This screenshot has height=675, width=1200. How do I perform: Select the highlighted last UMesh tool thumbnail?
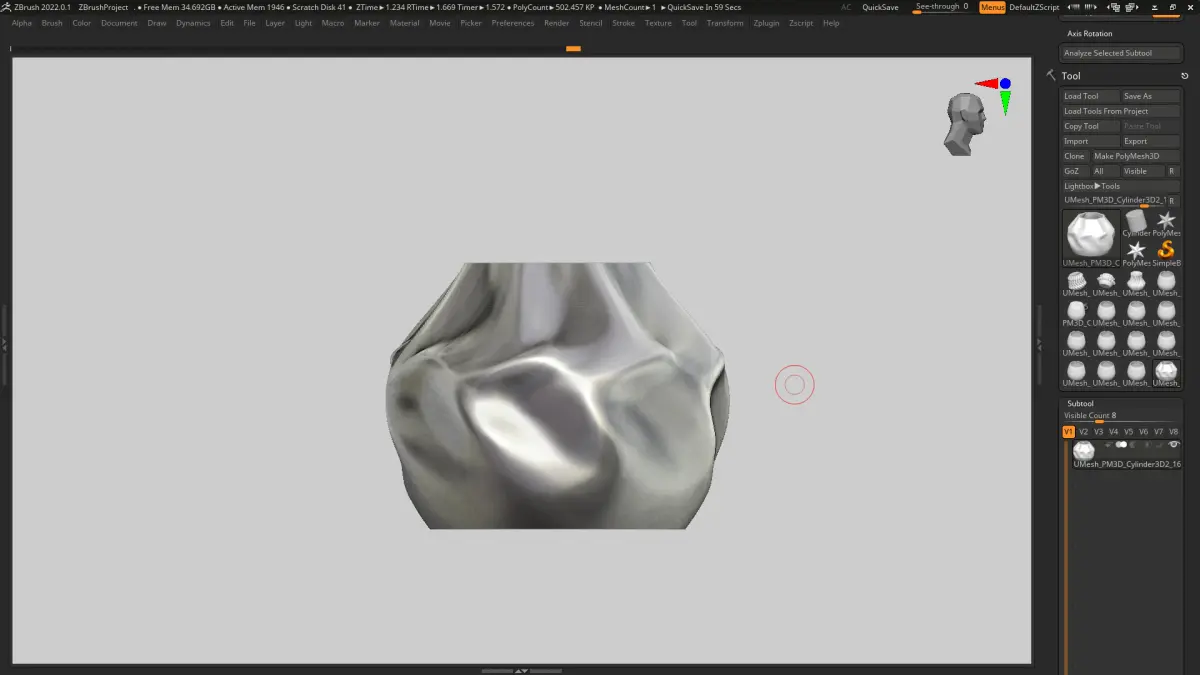(x=1166, y=374)
